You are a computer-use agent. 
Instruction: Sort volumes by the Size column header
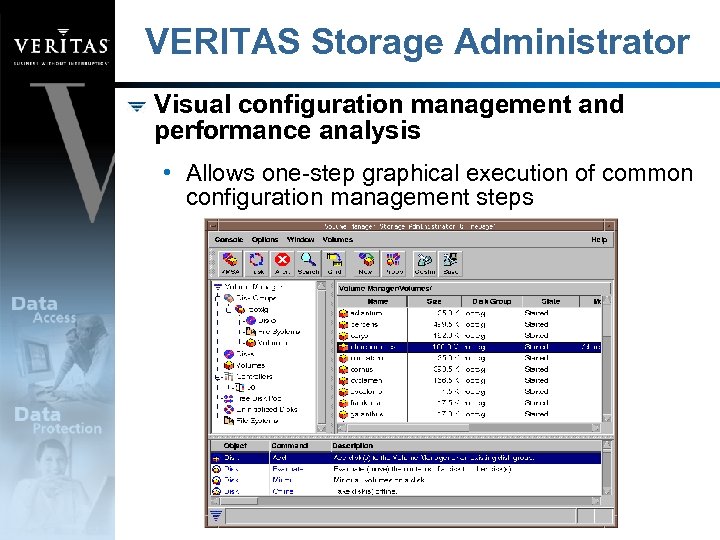tap(434, 301)
